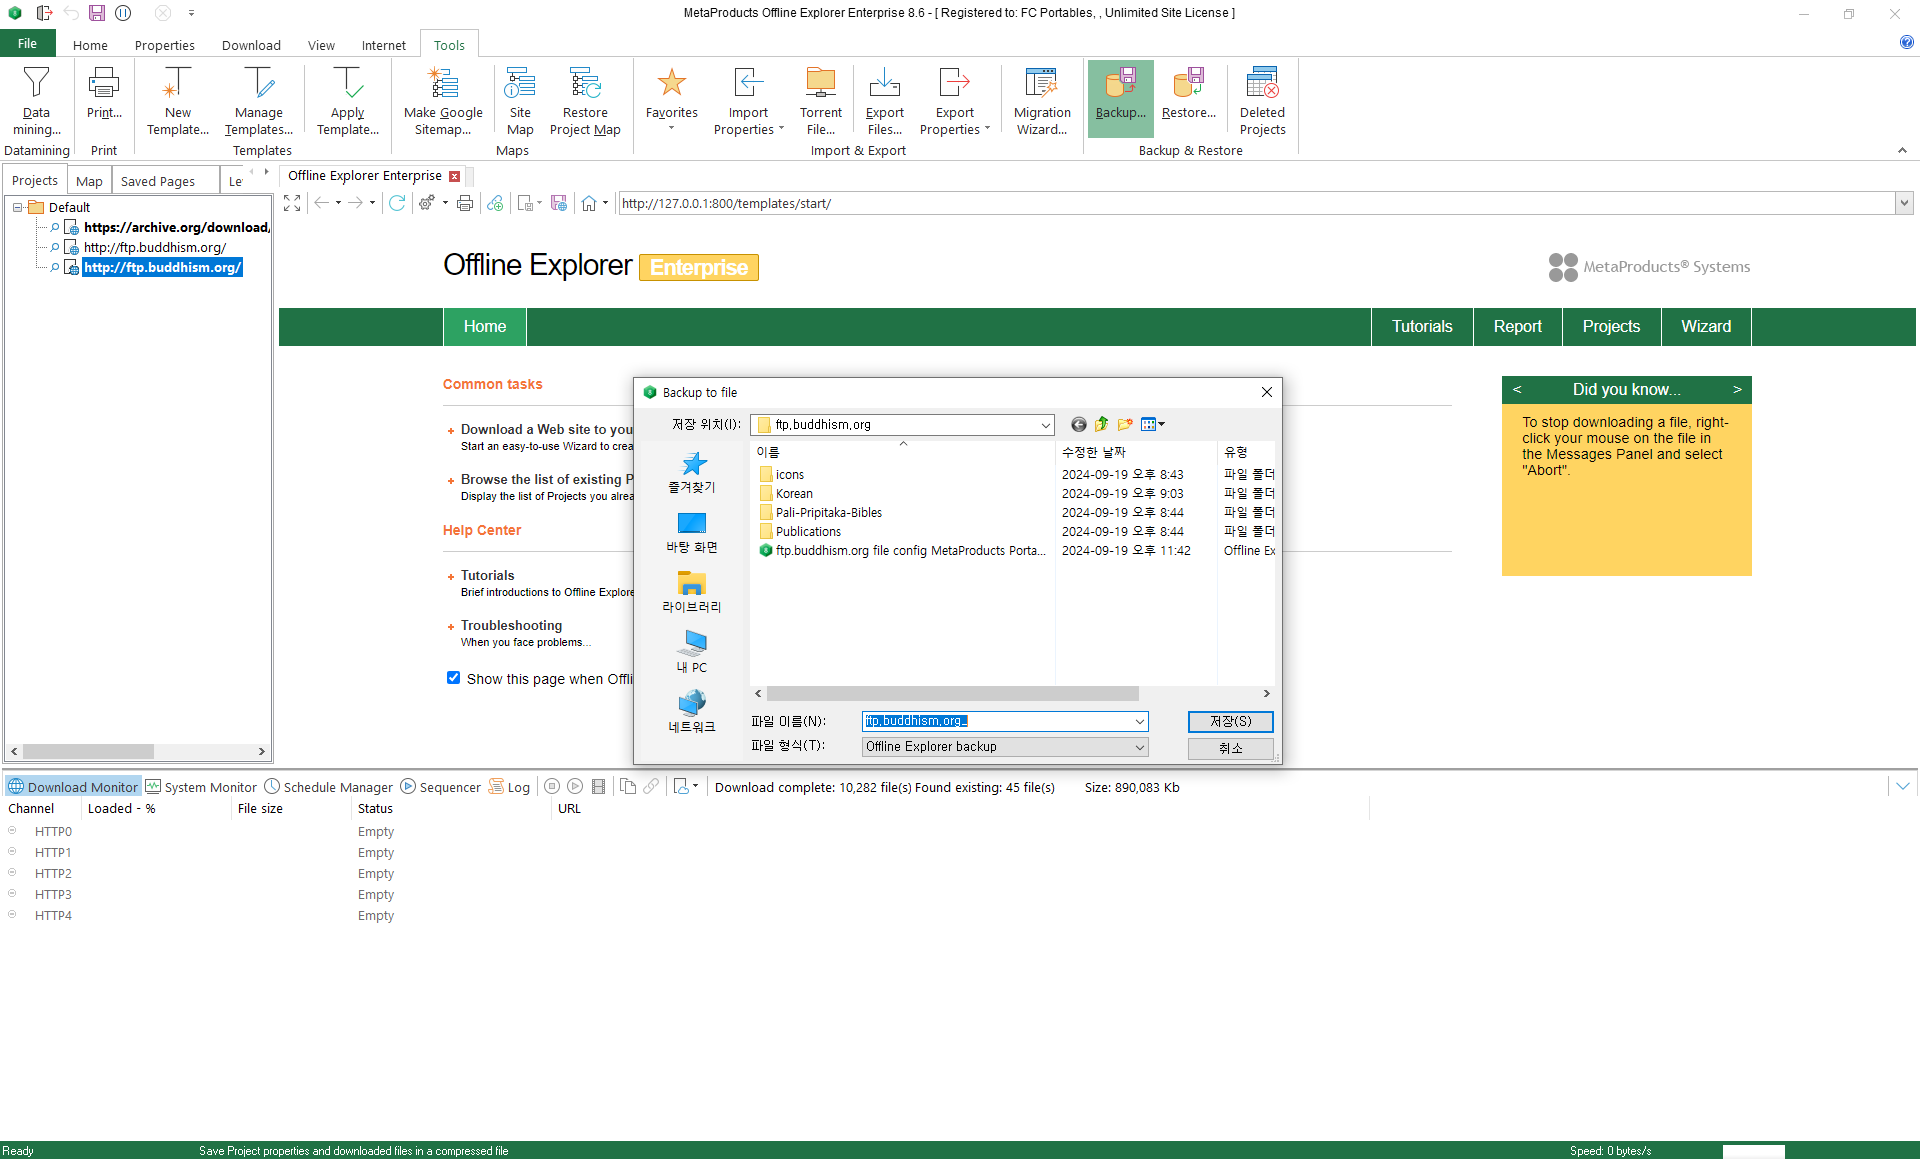Expand the save location dropdown
1920x1159 pixels.
[1045, 425]
